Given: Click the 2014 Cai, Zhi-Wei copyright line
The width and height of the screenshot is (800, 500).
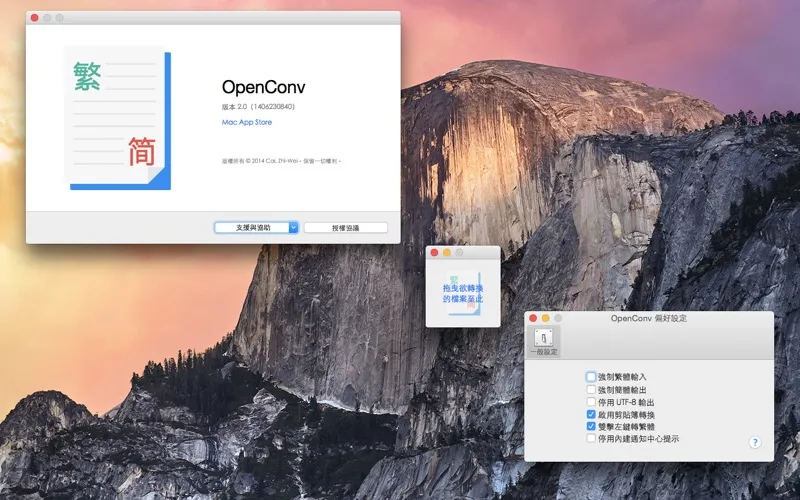Looking at the screenshot, I should coord(281,161).
